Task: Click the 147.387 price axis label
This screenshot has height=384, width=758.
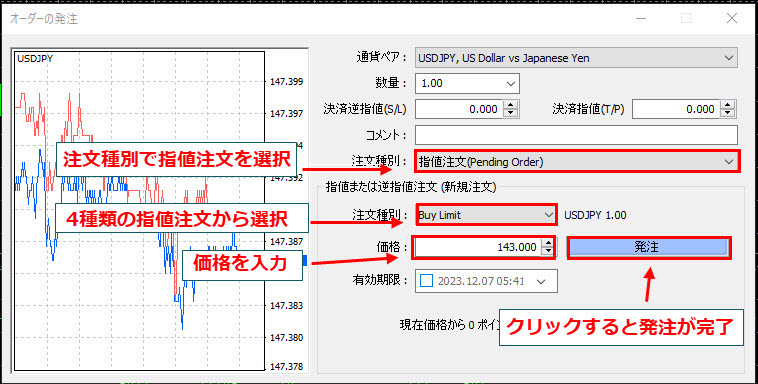Action: [287, 241]
